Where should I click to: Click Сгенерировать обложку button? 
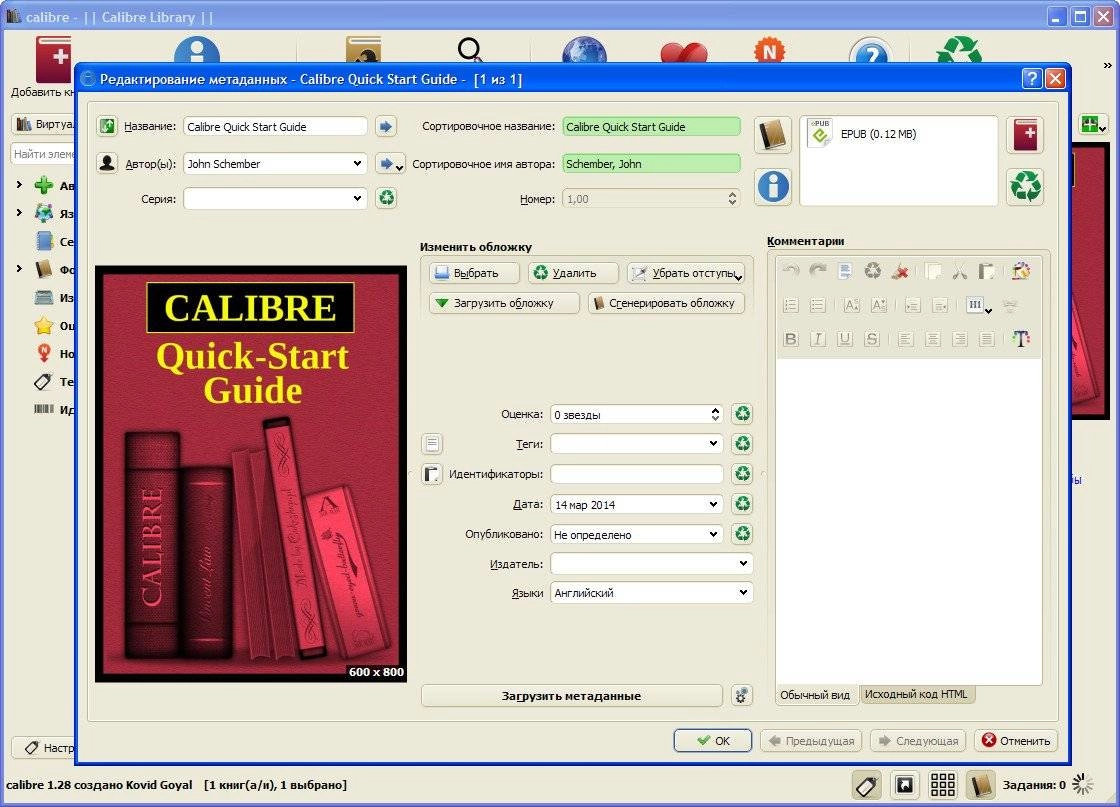click(x=666, y=303)
